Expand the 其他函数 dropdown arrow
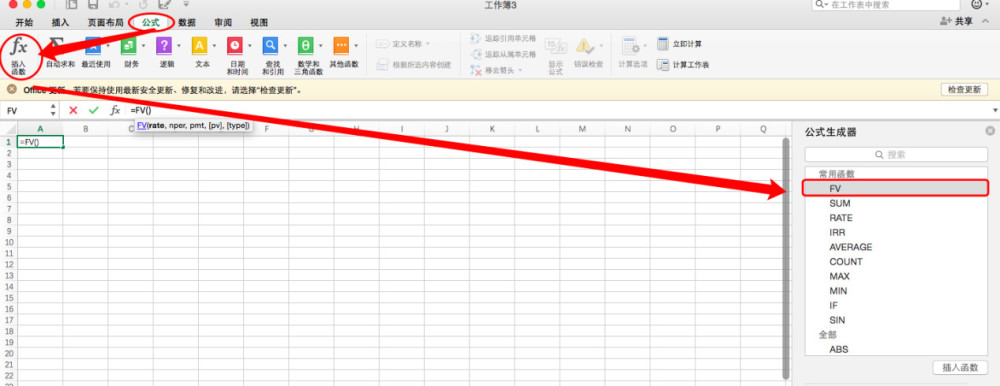 (x=357, y=45)
